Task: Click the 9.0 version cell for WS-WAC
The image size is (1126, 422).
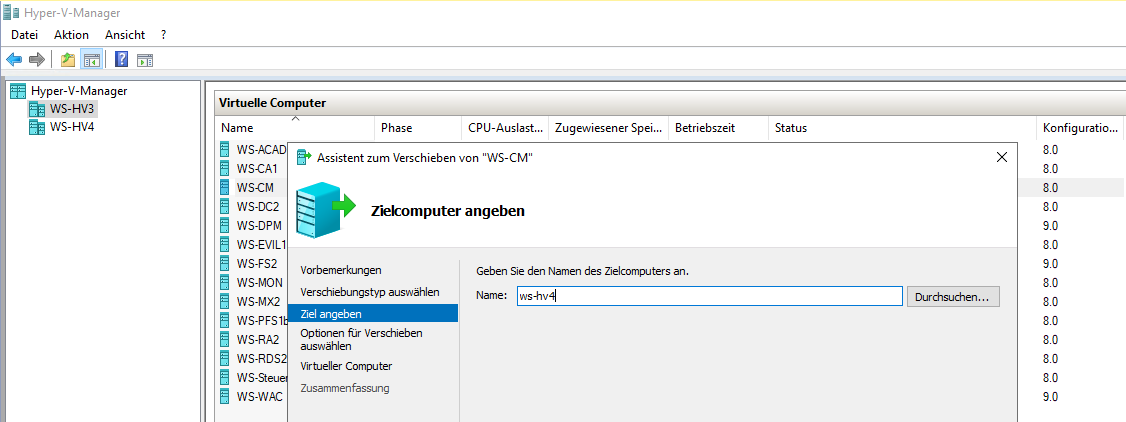Action: tap(1050, 396)
